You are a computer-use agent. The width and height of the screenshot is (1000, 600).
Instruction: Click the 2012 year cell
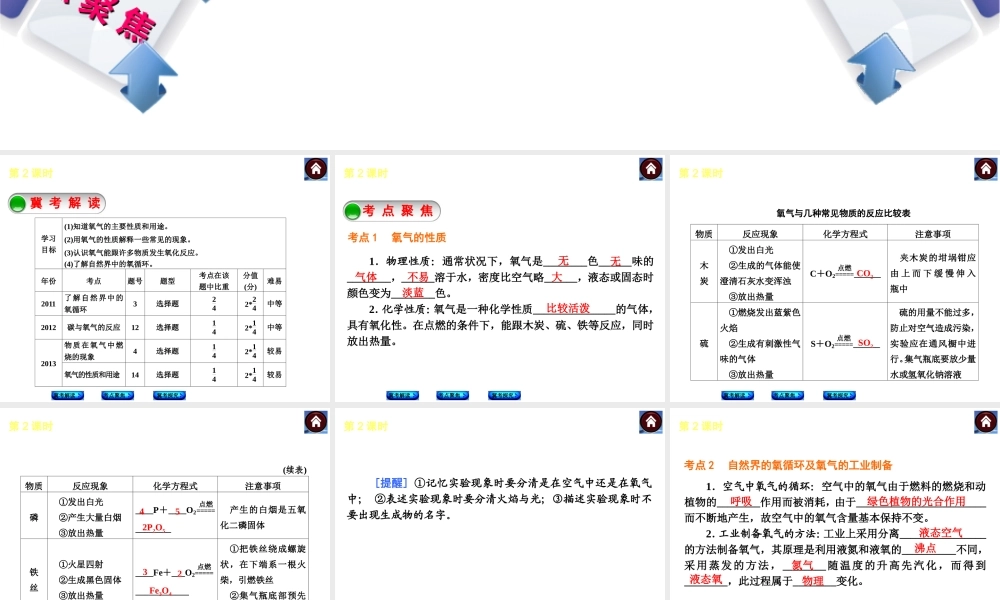click(48, 327)
